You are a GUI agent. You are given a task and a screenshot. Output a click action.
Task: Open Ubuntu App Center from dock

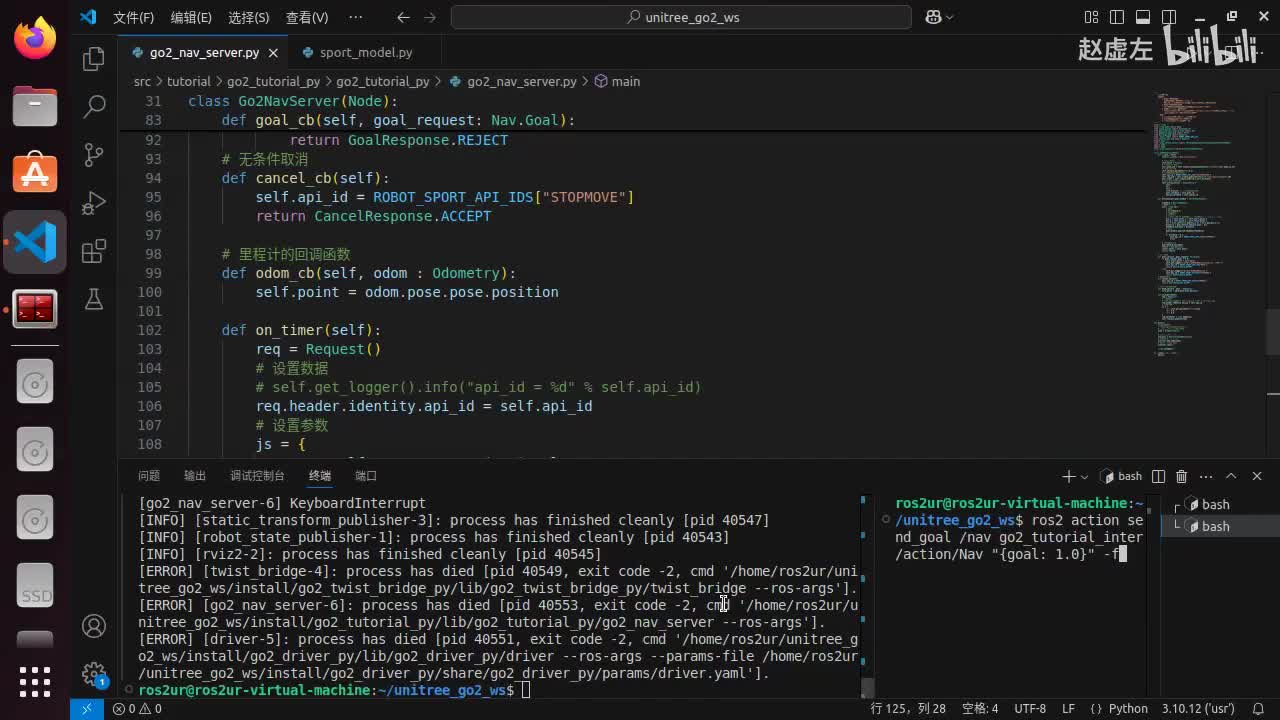35,173
